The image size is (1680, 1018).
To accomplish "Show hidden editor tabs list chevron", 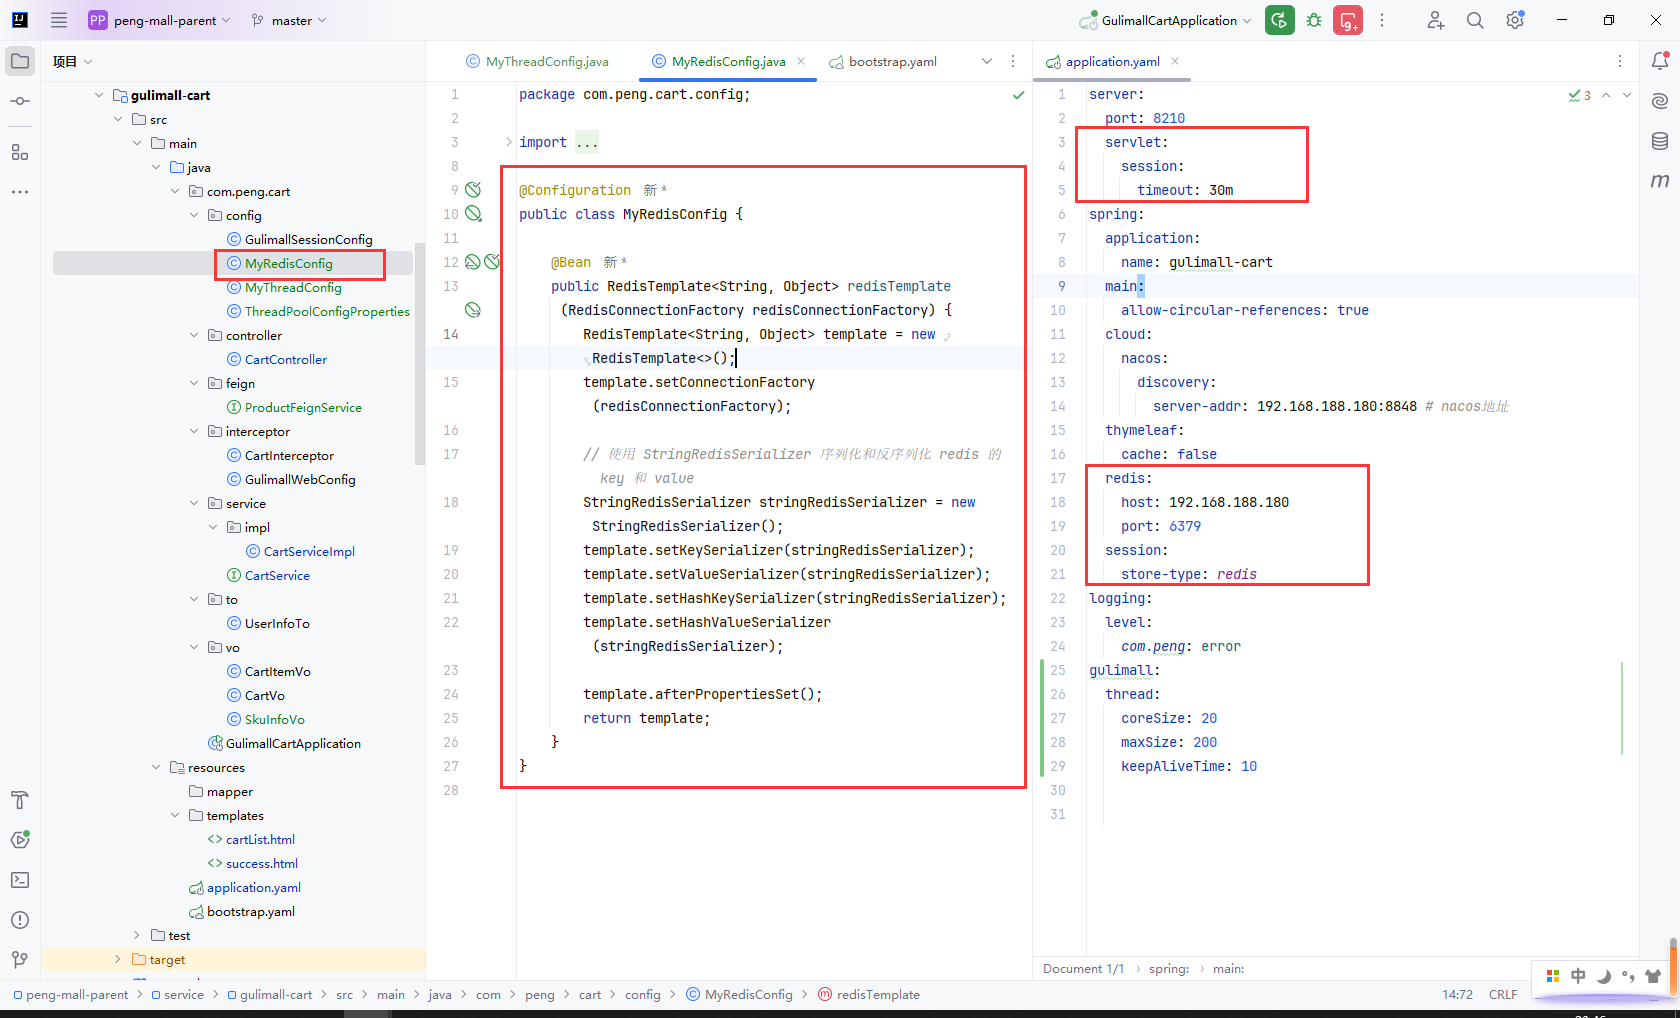I will tap(987, 61).
